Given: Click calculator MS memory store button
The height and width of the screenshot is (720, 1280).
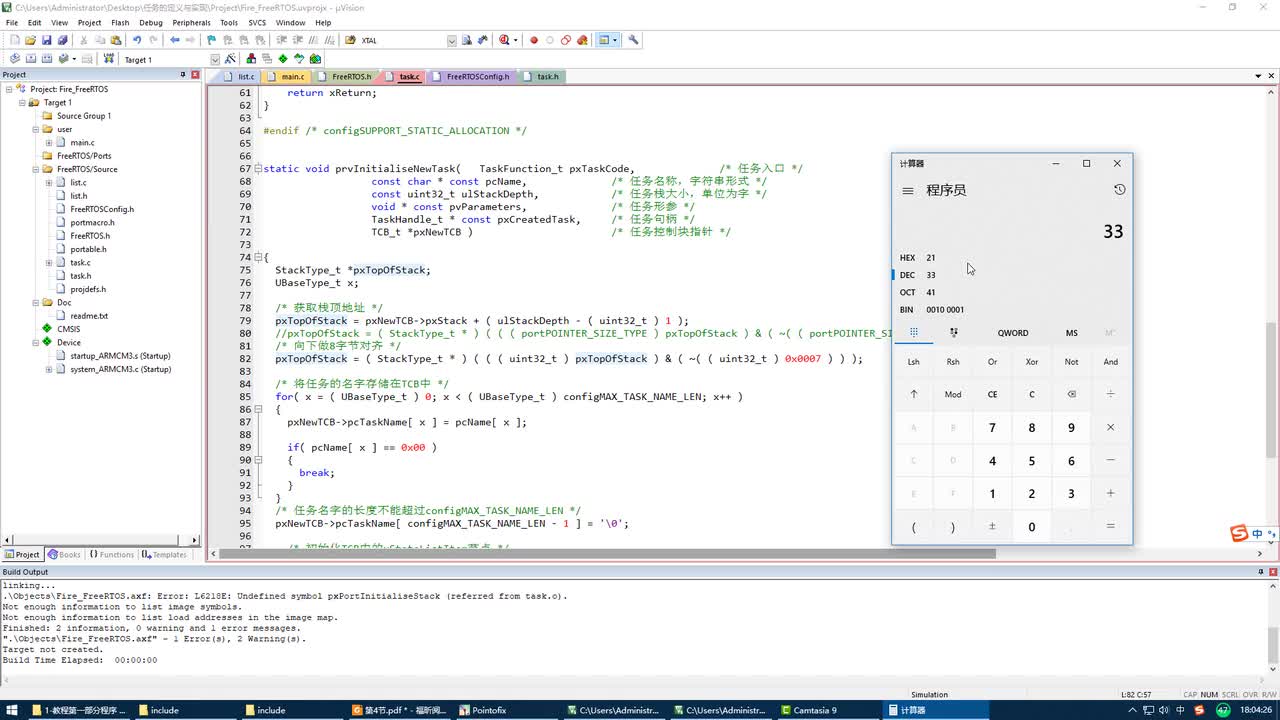Looking at the screenshot, I should (1072, 333).
